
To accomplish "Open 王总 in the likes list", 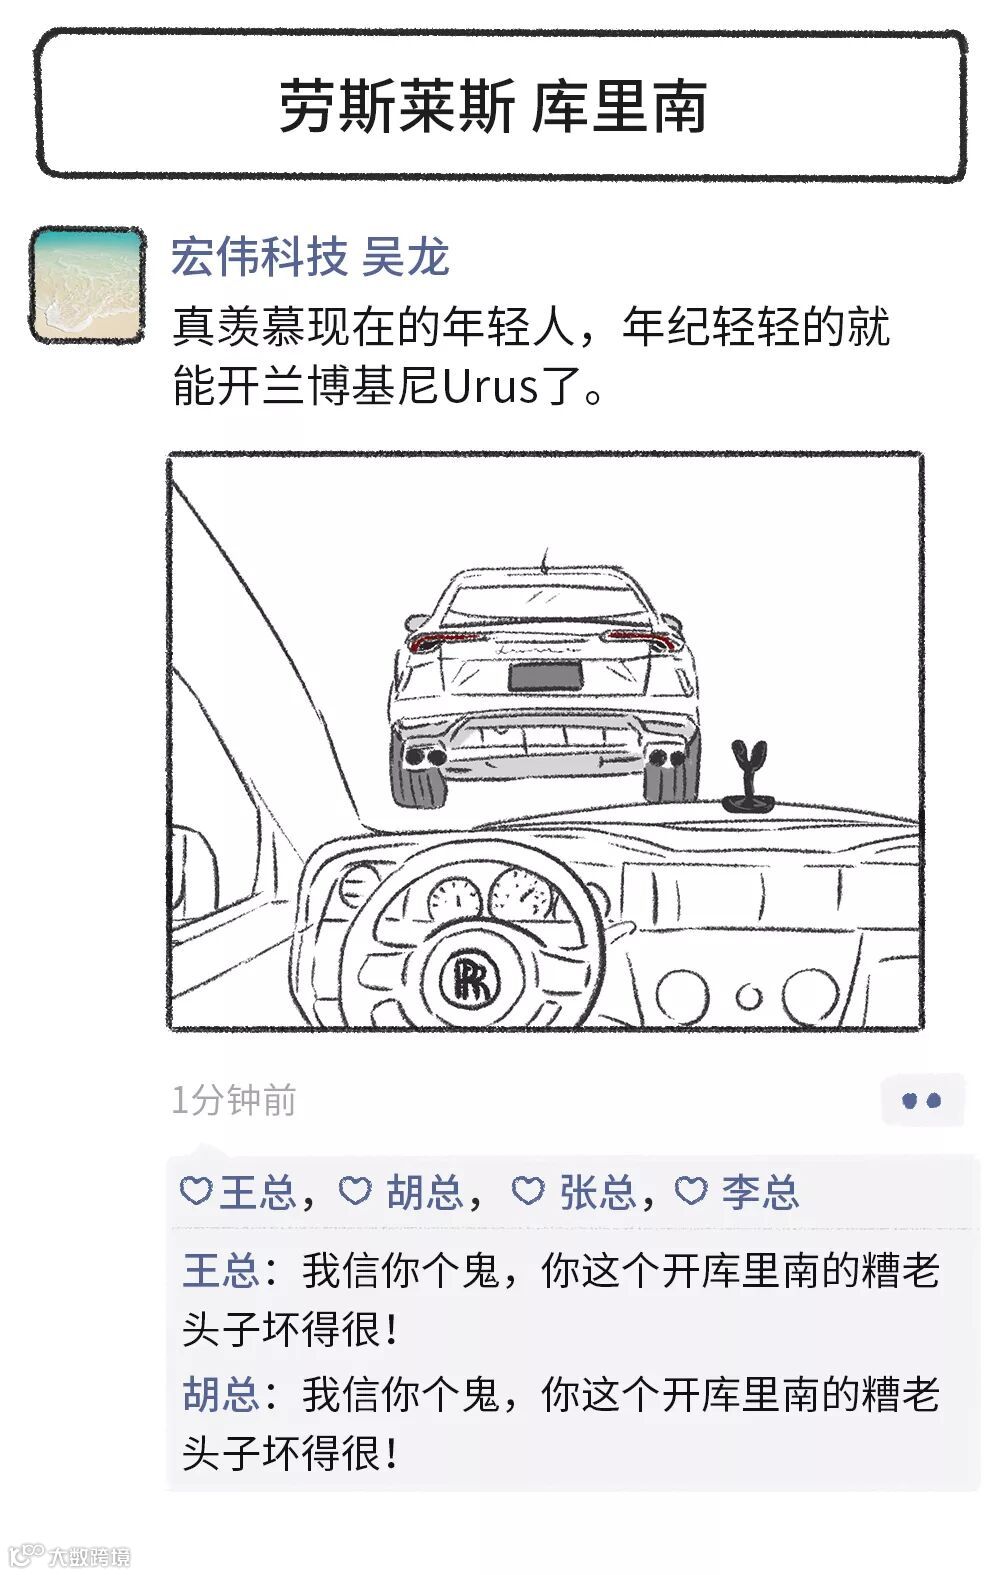I will (258, 1192).
